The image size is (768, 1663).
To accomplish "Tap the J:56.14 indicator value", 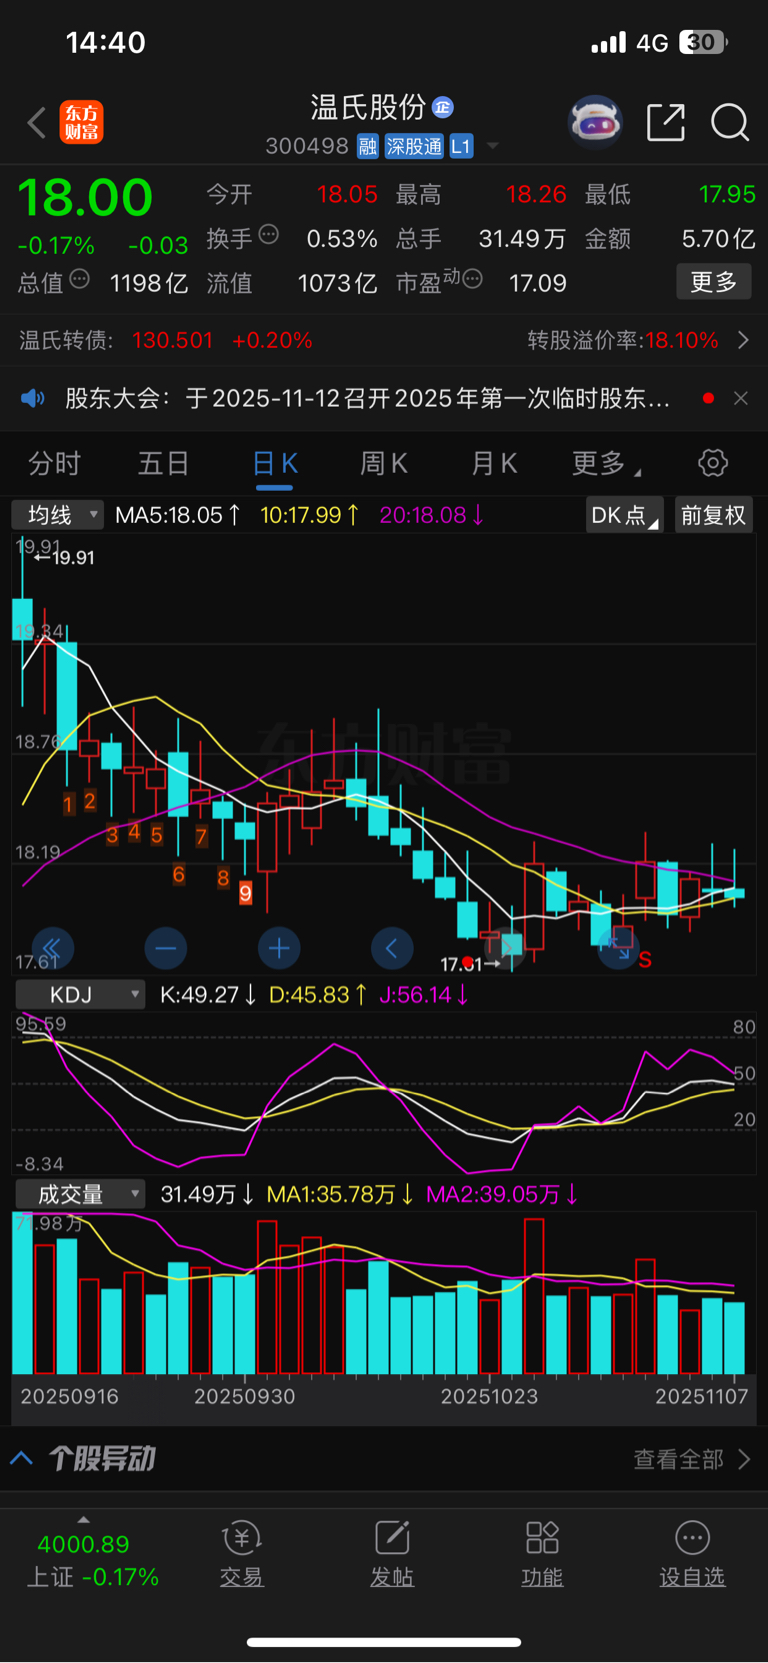I will click(424, 995).
